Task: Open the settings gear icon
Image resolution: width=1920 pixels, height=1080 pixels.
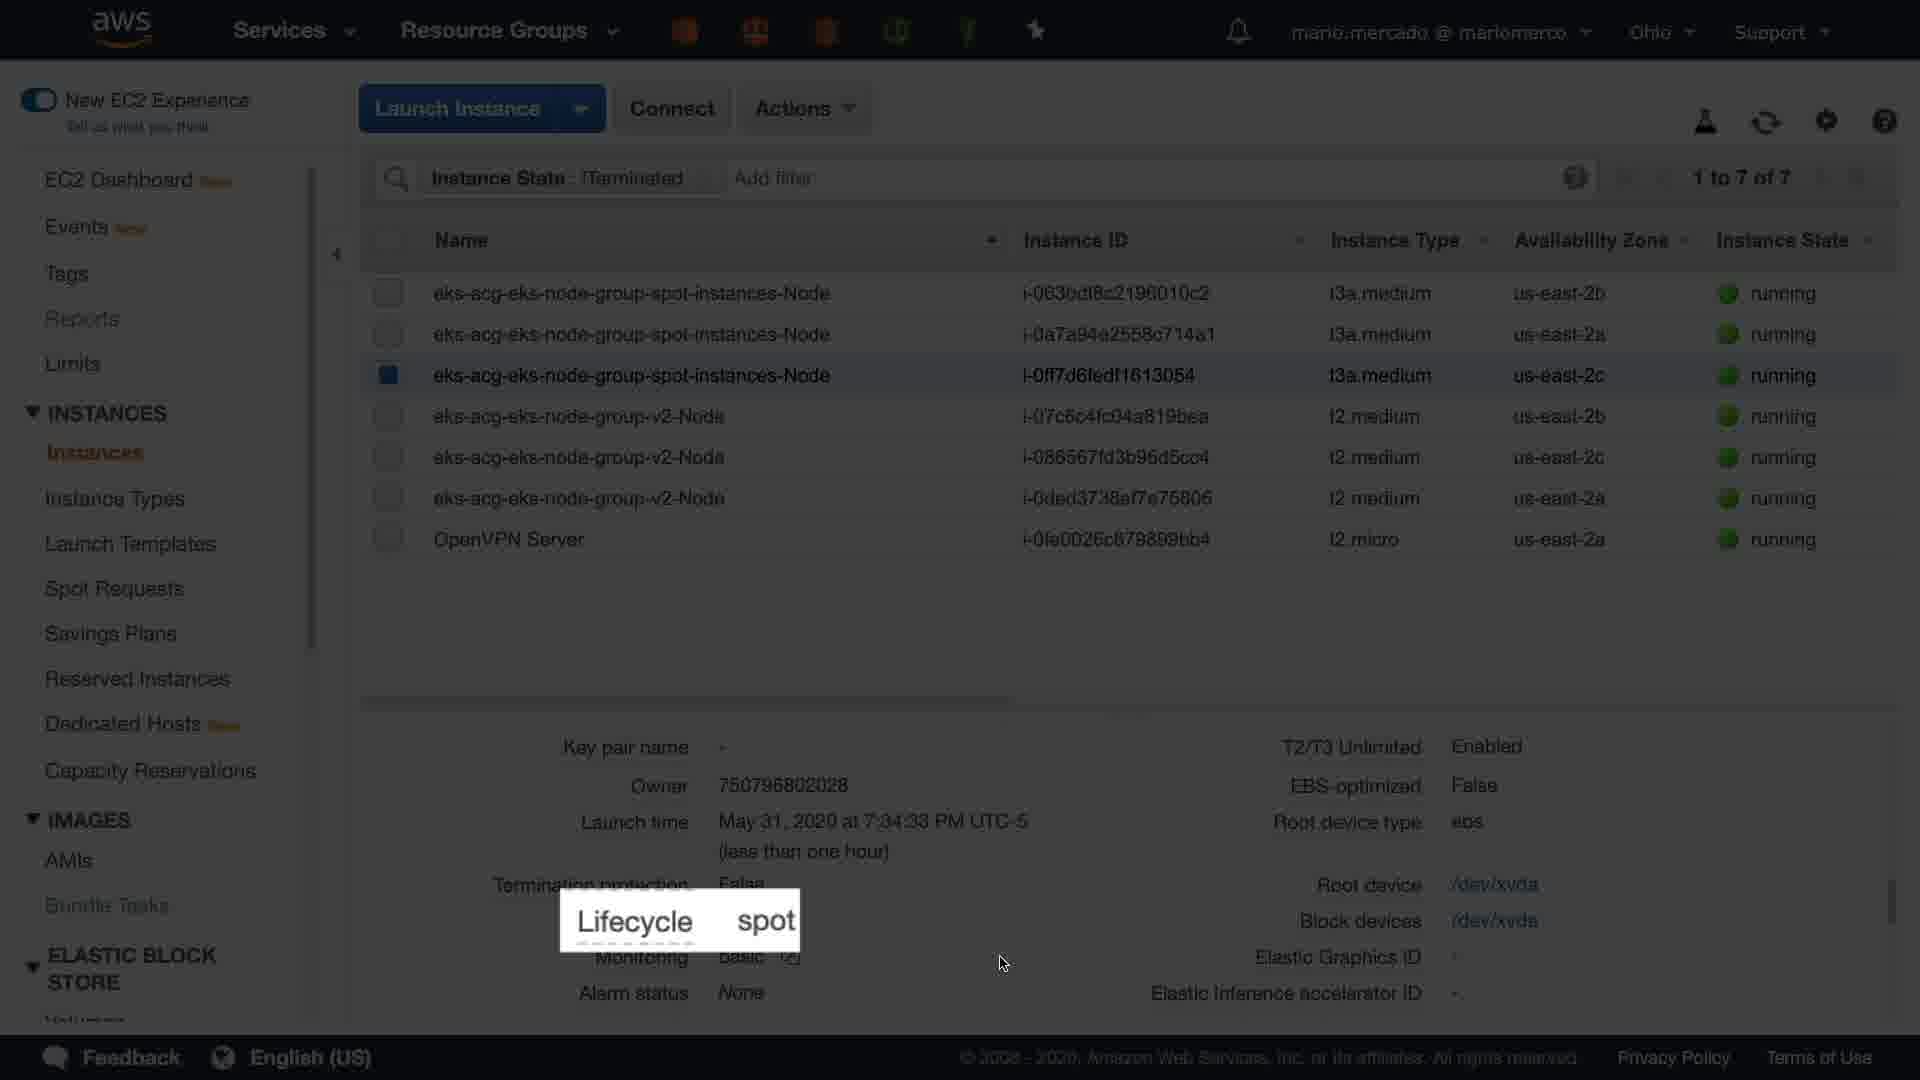Action: coord(1826,121)
